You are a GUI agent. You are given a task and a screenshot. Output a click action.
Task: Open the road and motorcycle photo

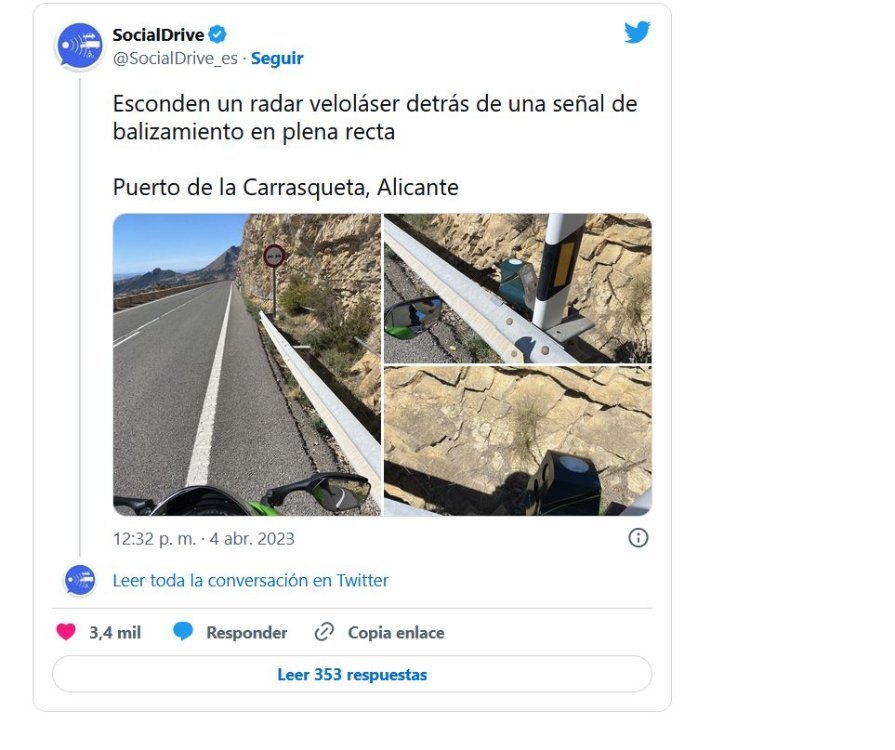tap(247, 365)
